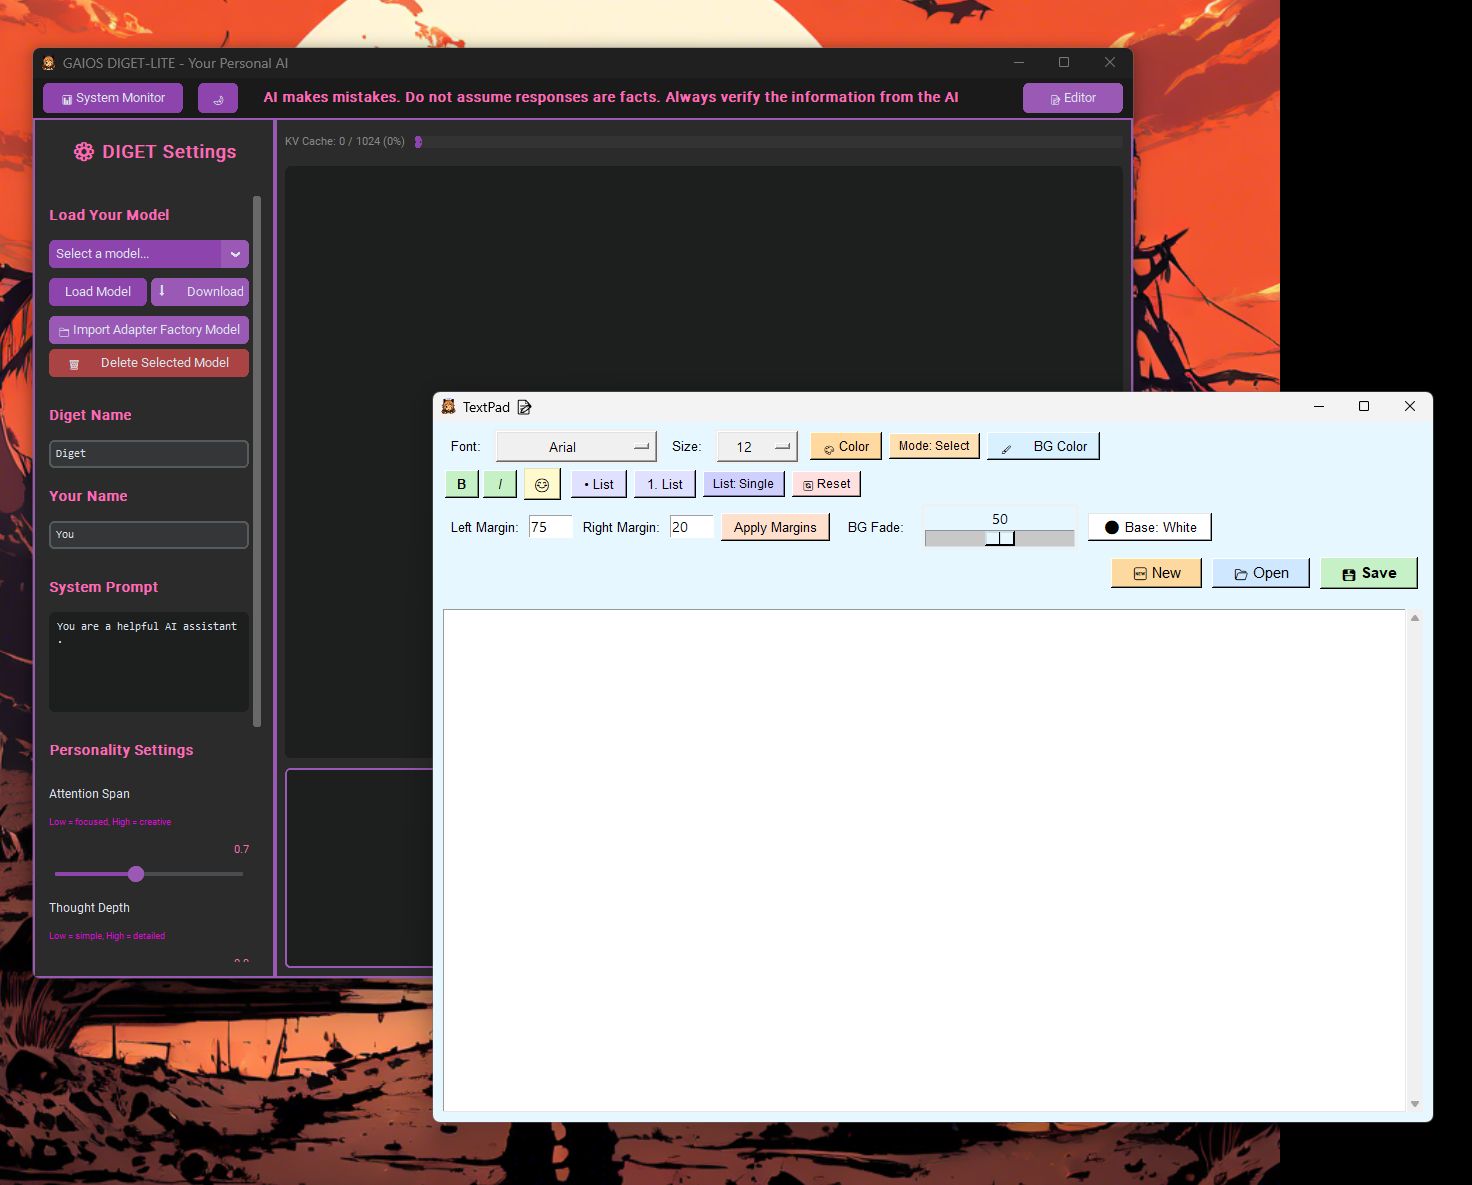
Task: Toggle the List: Single spacing button
Action: pyautogui.click(x=744, y=484)
